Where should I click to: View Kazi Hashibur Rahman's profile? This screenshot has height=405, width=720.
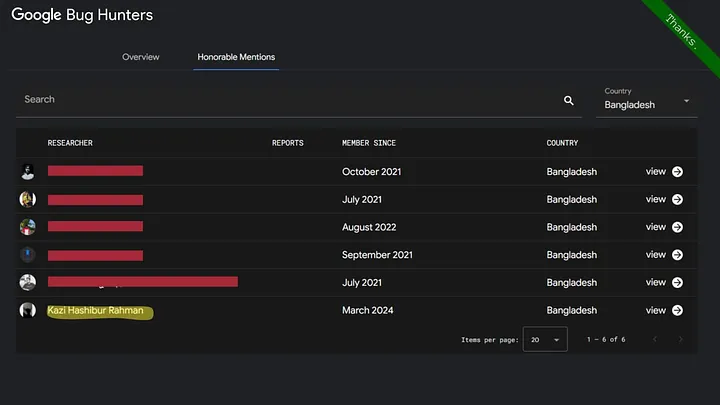tap(656, 310)
